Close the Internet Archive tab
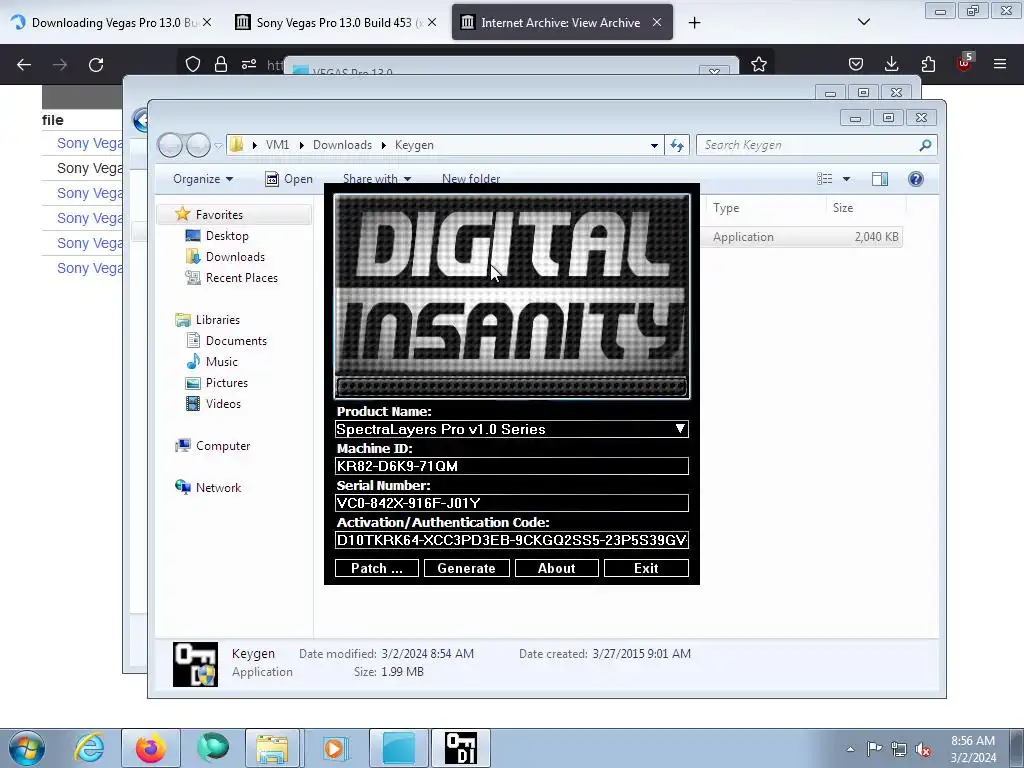This screenshot has width=1024, height=768. (x=657, y=22)
